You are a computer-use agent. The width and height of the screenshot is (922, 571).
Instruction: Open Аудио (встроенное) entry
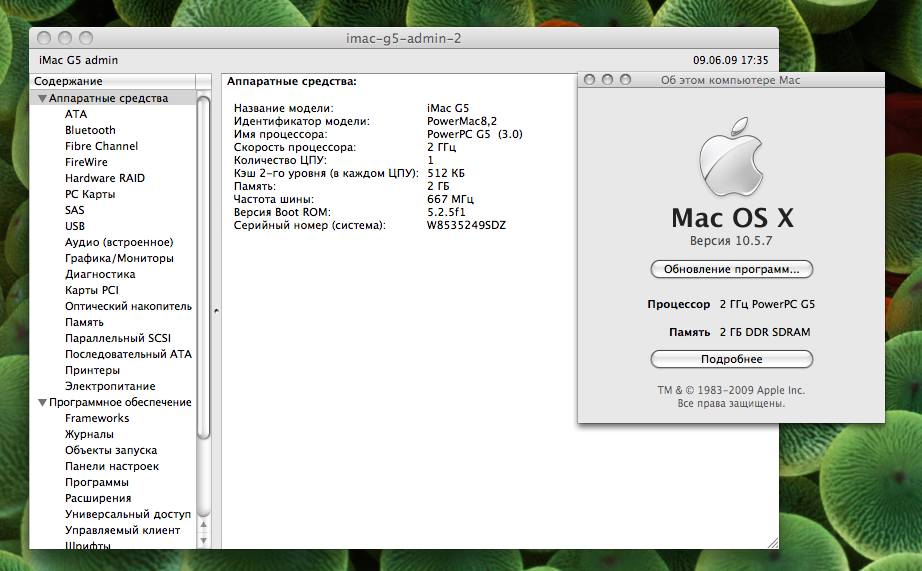[x=119, y=242]
